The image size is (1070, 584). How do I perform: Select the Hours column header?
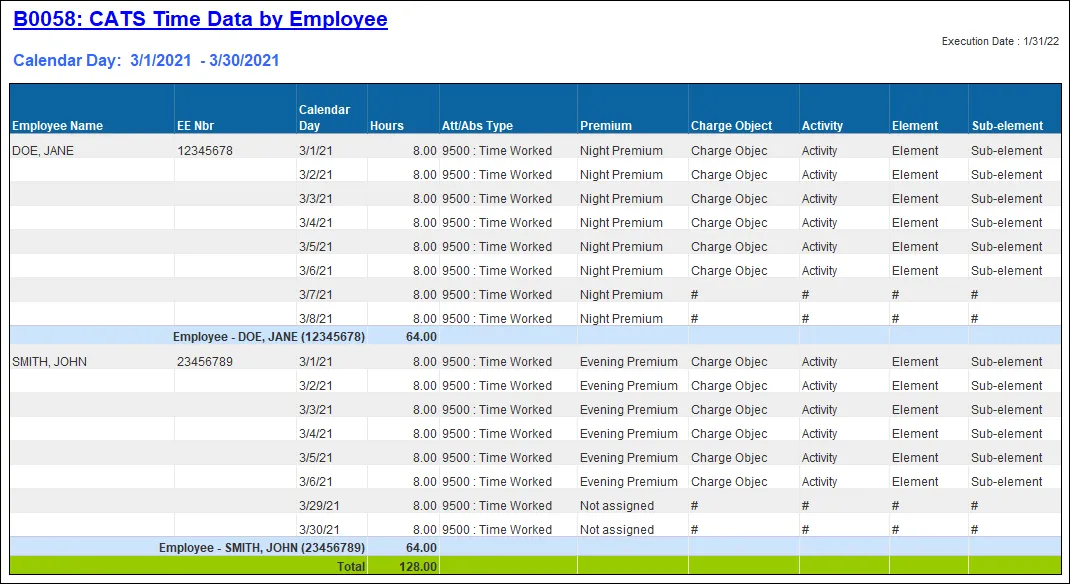point(387,126)
